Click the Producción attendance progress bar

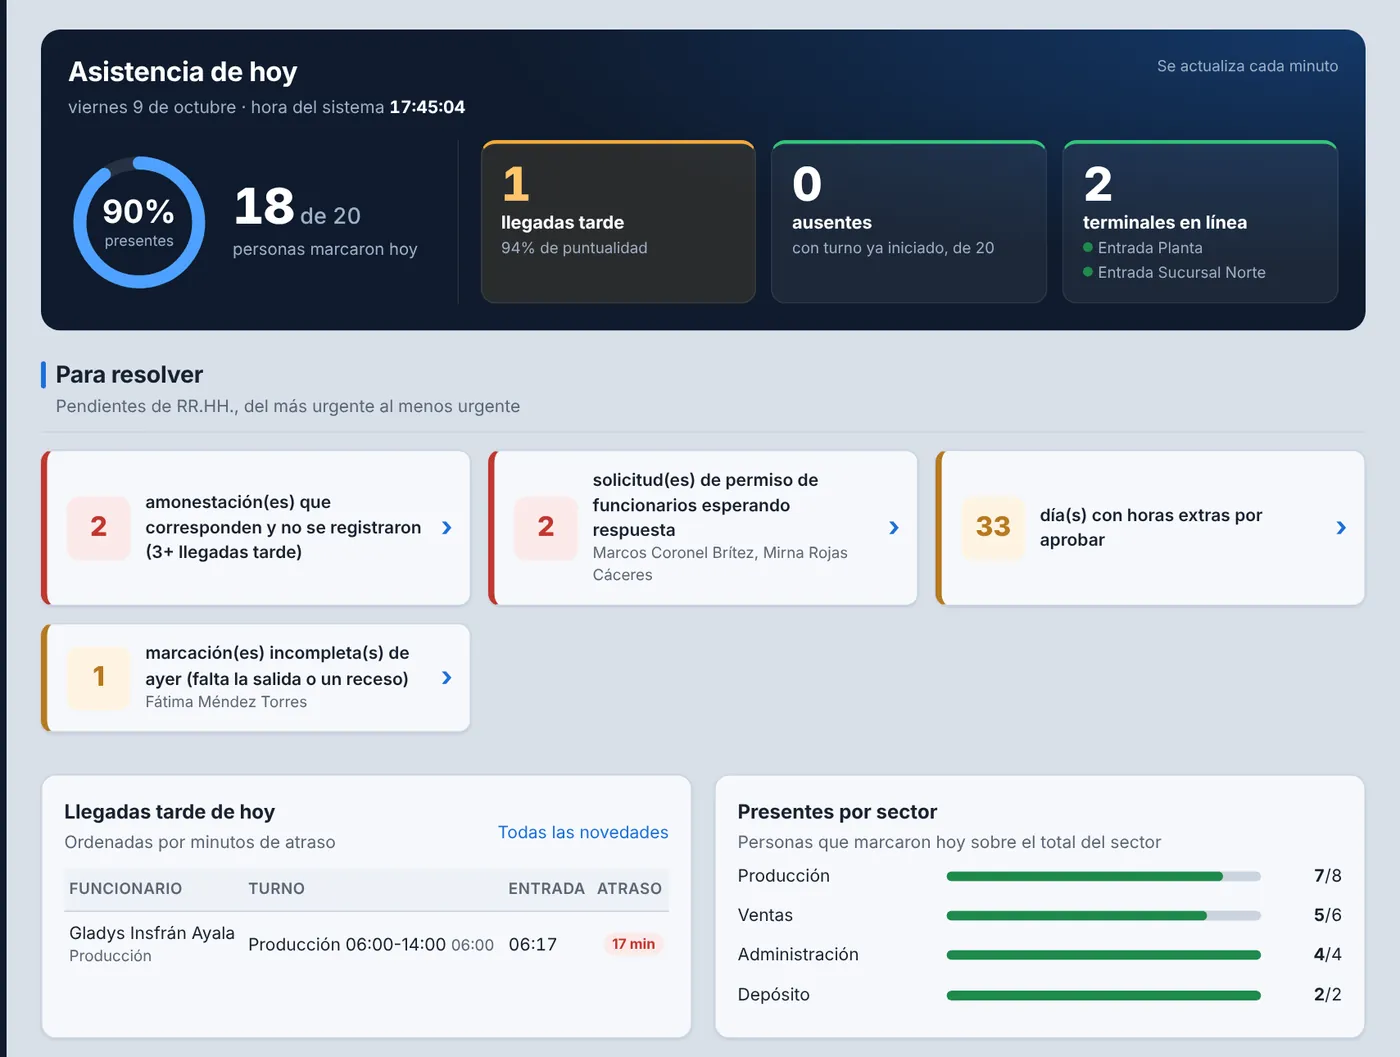pyautogui.click(x=1104, y=876)
